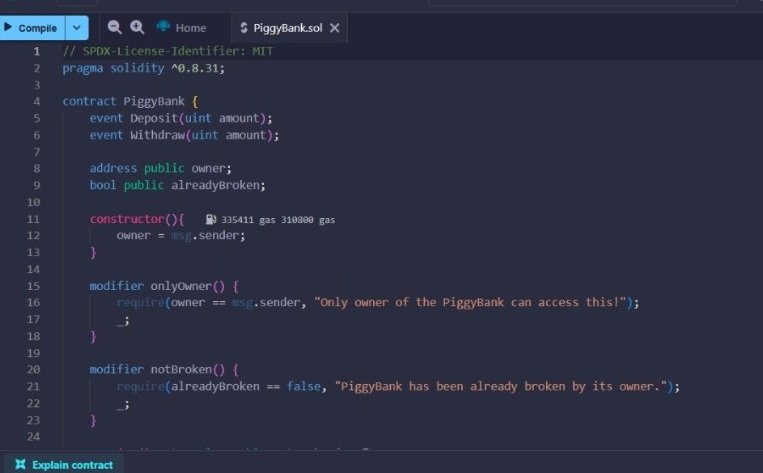The width and height of the screenshot is (763, 473).
Task: Close the PiggyBank.sol tab
Action: [335, 28]
